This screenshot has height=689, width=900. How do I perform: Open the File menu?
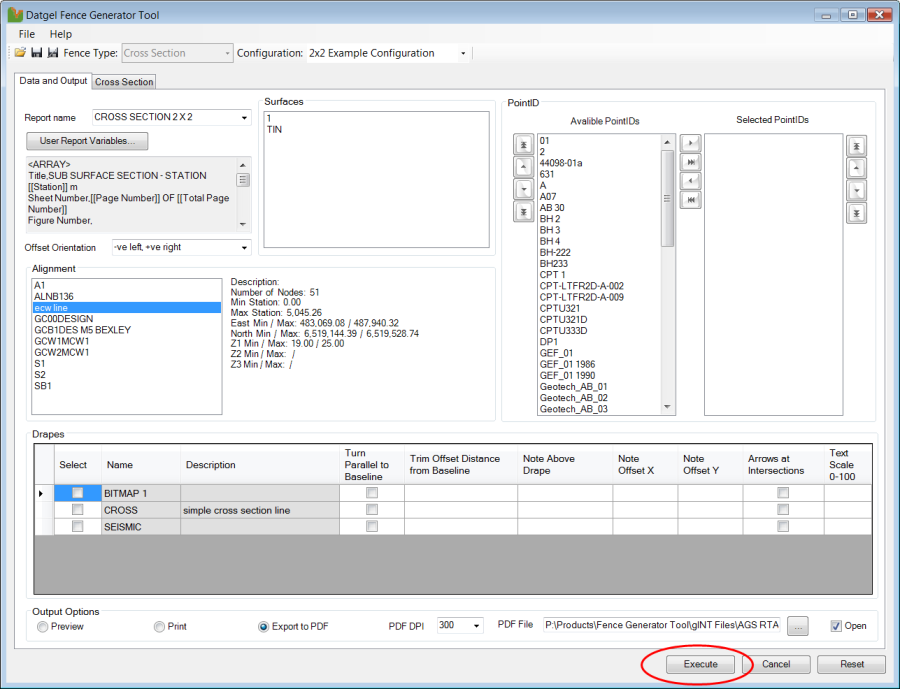point(27,34)
